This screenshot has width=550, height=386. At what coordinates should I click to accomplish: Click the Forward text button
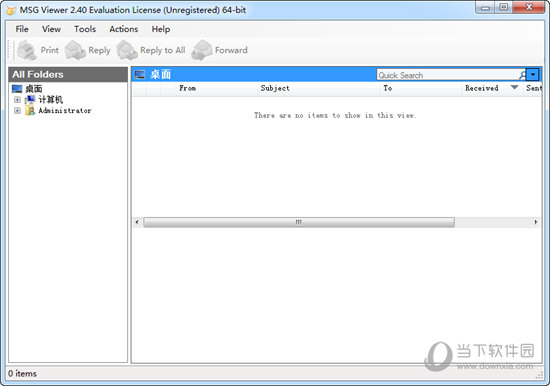pos(231,50)
